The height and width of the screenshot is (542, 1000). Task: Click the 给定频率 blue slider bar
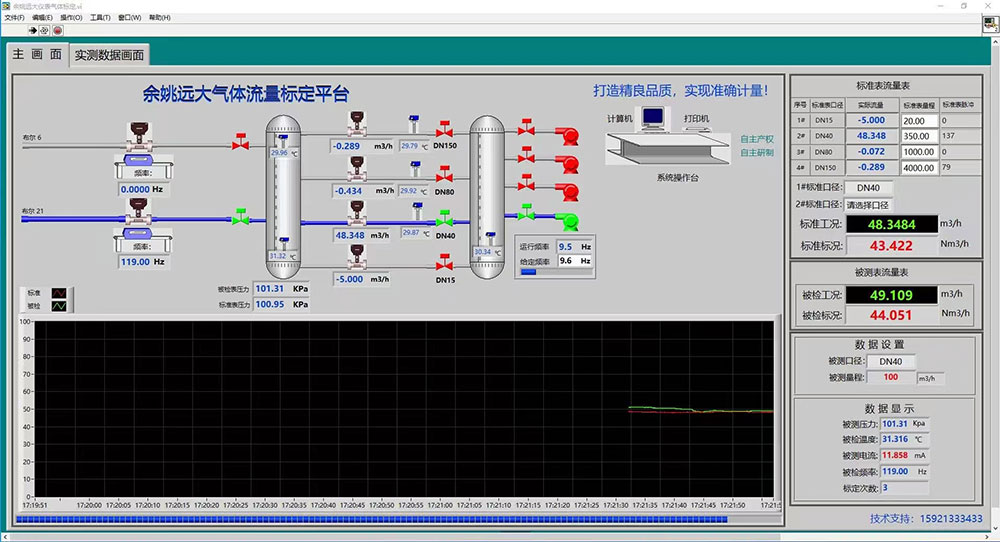530,271
